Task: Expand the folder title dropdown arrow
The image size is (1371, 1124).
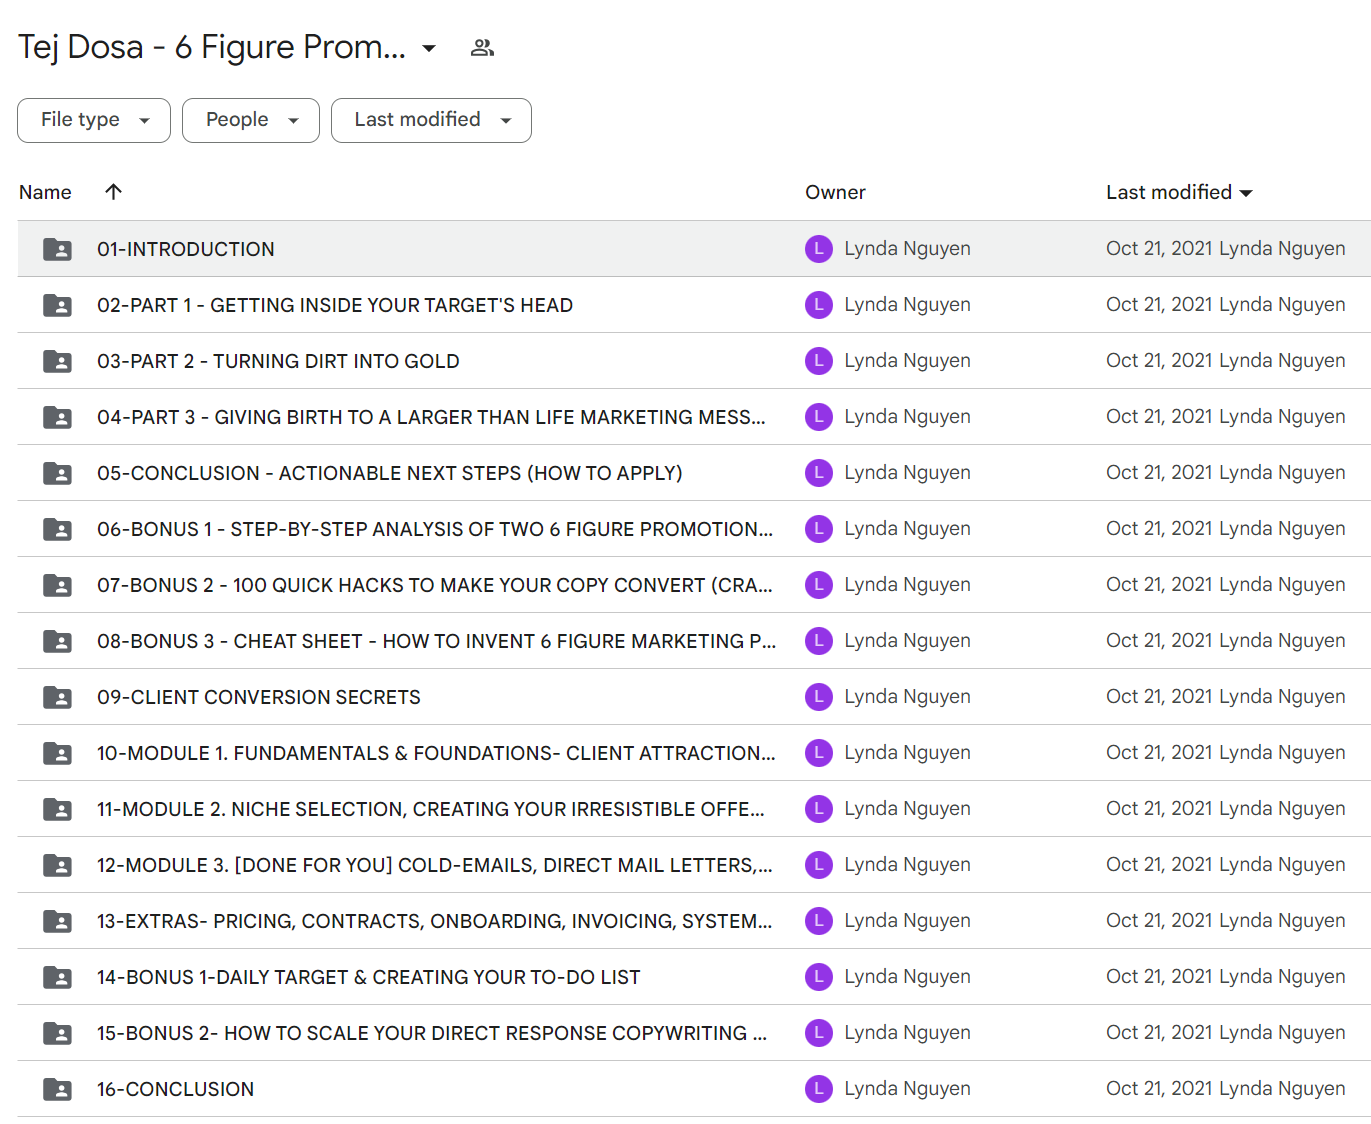Action: [429, 48]
